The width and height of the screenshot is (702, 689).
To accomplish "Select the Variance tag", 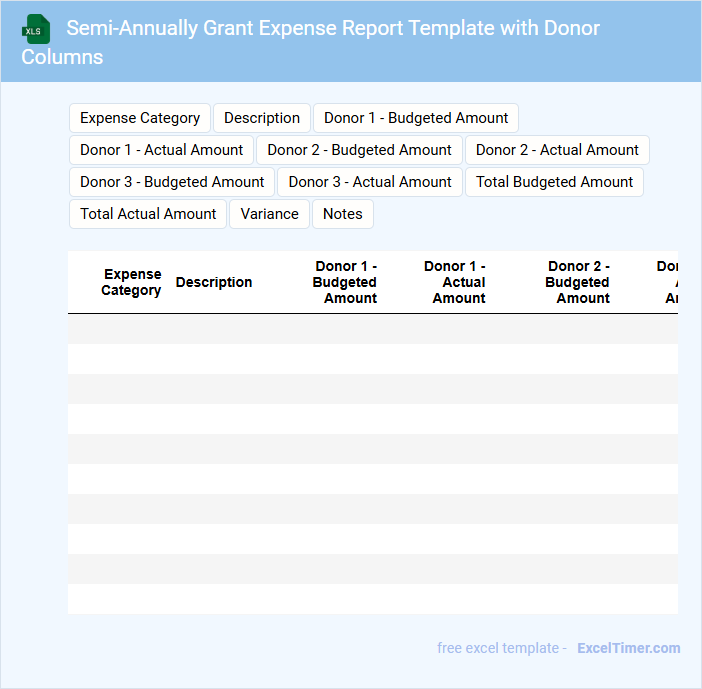I will (269, 214).
